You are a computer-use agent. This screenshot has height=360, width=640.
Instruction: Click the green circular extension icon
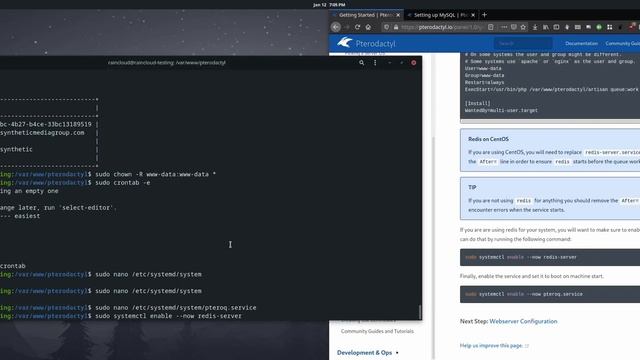coord(599,27)
